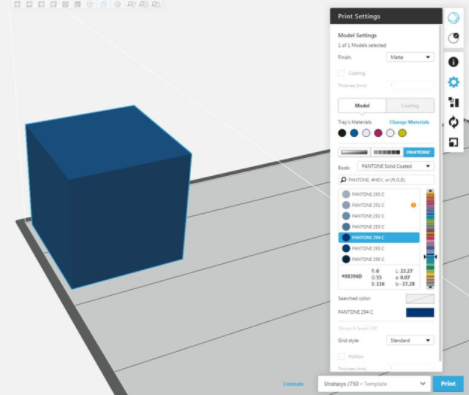
Task: Click the orange warning icon beside PANTONE 291 C
Action: (x=413, y=205)
